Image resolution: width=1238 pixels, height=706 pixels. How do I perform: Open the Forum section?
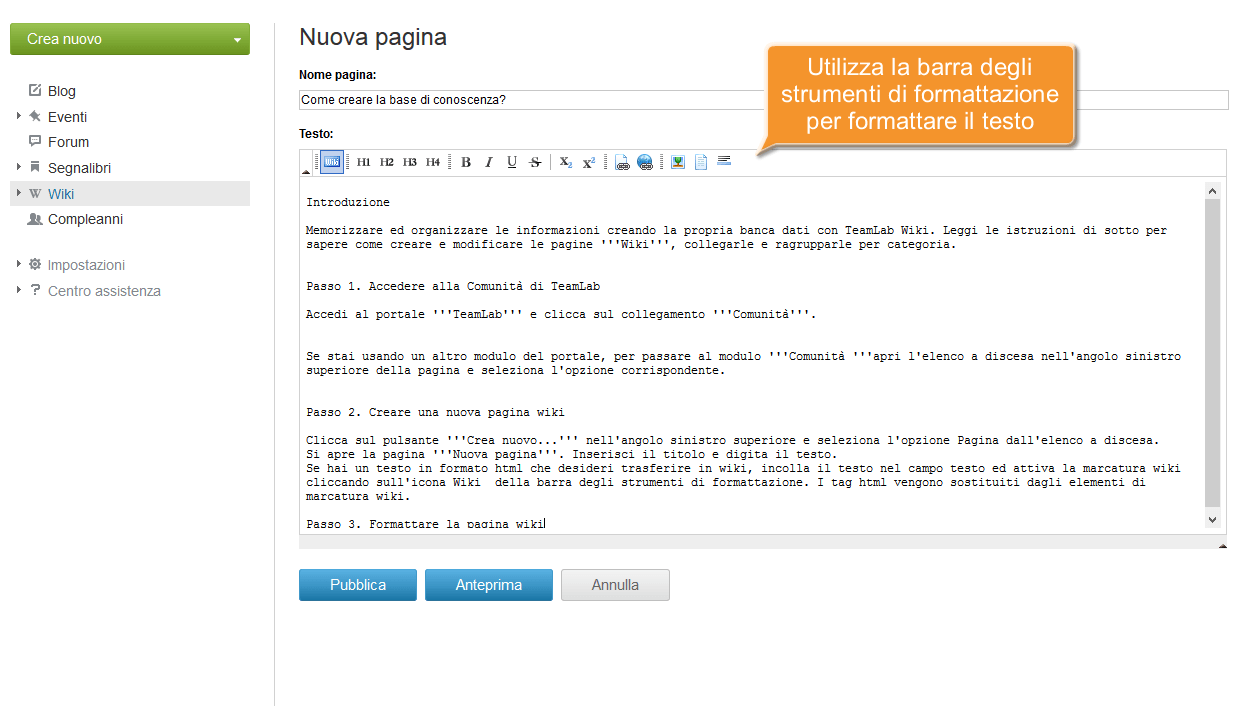tap(68, 142)
